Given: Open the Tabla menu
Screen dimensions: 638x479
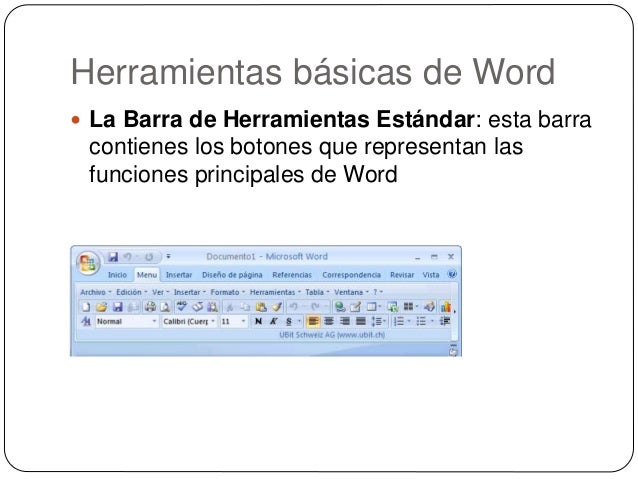Looking at the screenshot, I should pyautogui.click(x=317, y=292).
